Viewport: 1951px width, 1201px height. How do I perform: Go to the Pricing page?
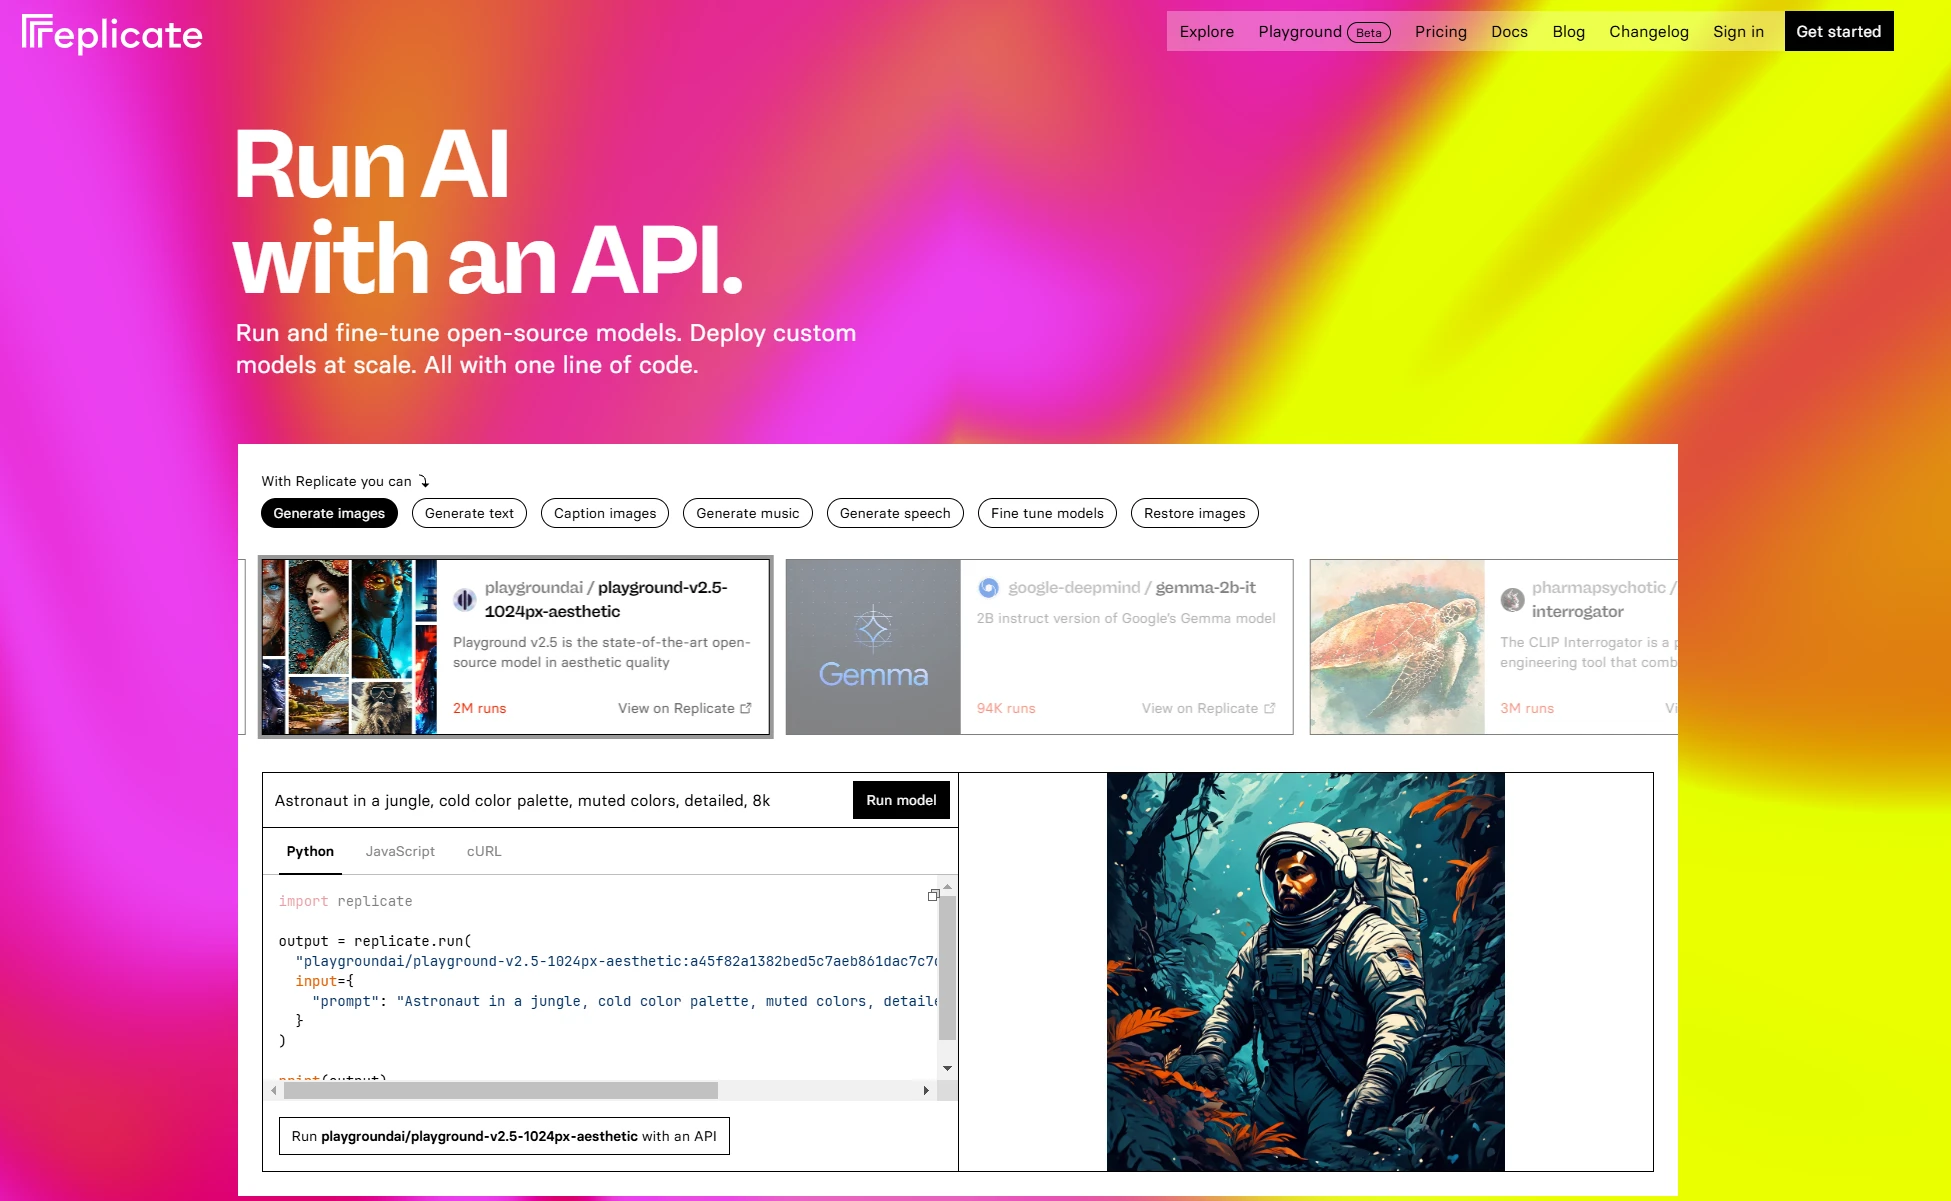[x=1440, y=32]
